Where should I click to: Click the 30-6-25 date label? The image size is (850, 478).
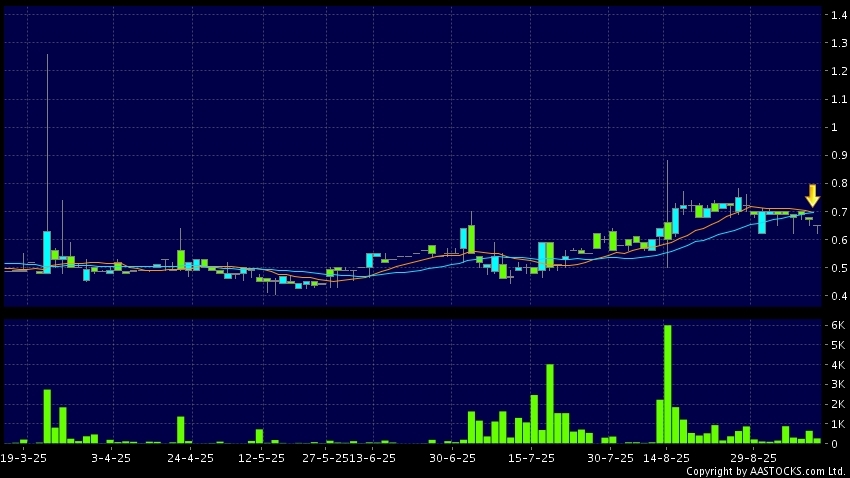[452, 458]
